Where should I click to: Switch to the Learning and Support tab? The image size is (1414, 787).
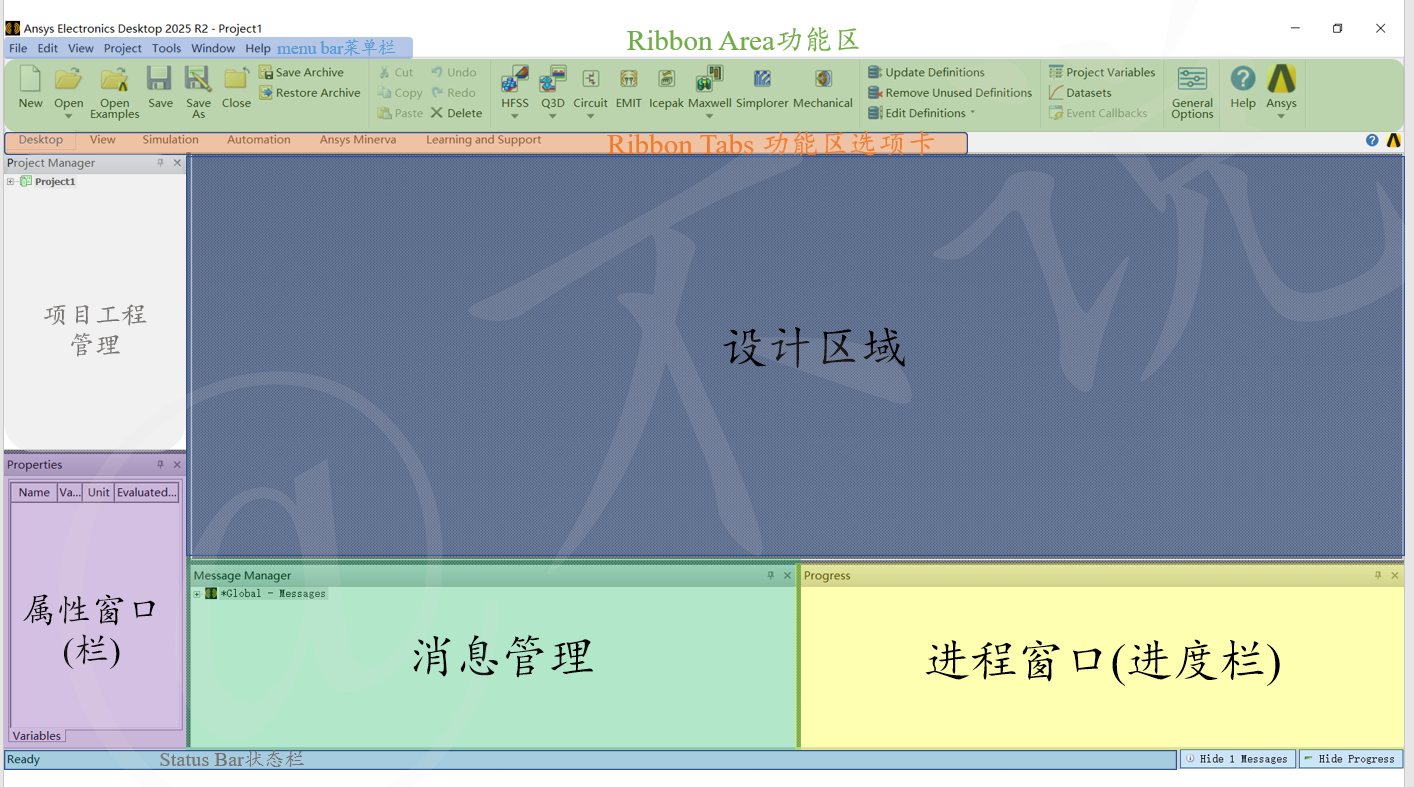(484, 140)
